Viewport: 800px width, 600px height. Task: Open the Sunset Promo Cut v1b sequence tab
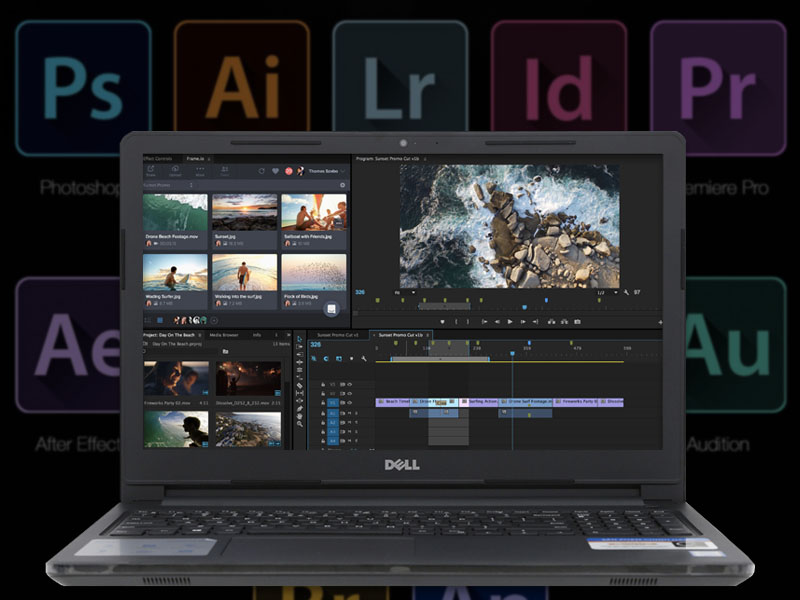[x=401, y=335]
